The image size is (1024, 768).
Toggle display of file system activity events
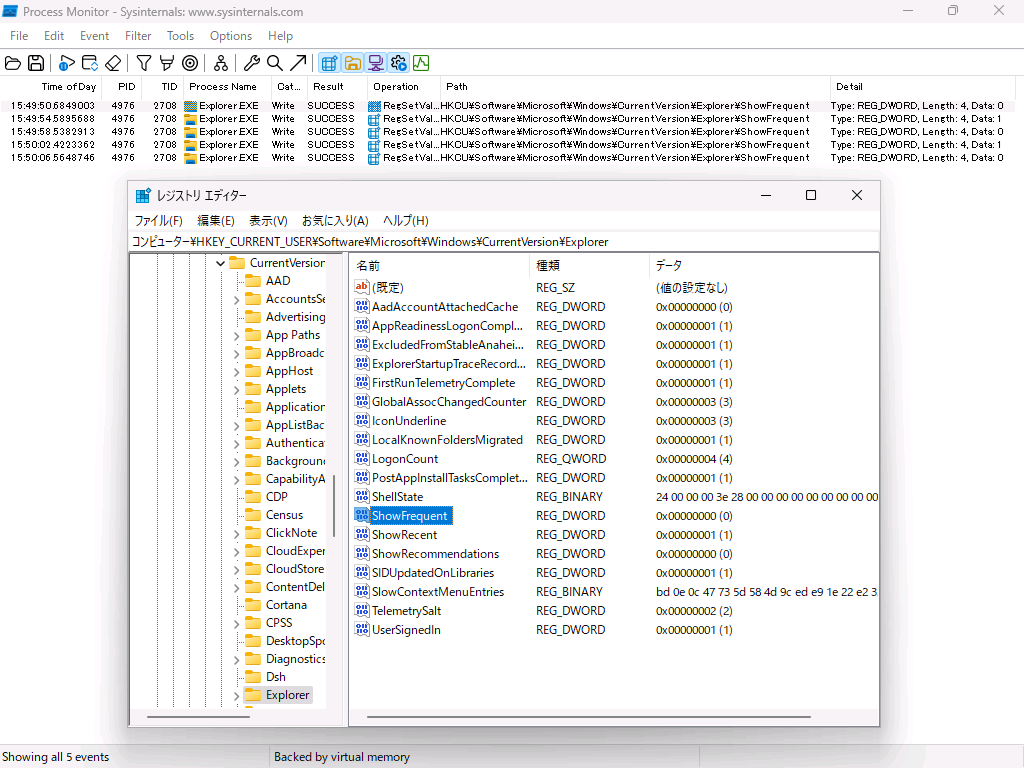(x=354, y=62)
